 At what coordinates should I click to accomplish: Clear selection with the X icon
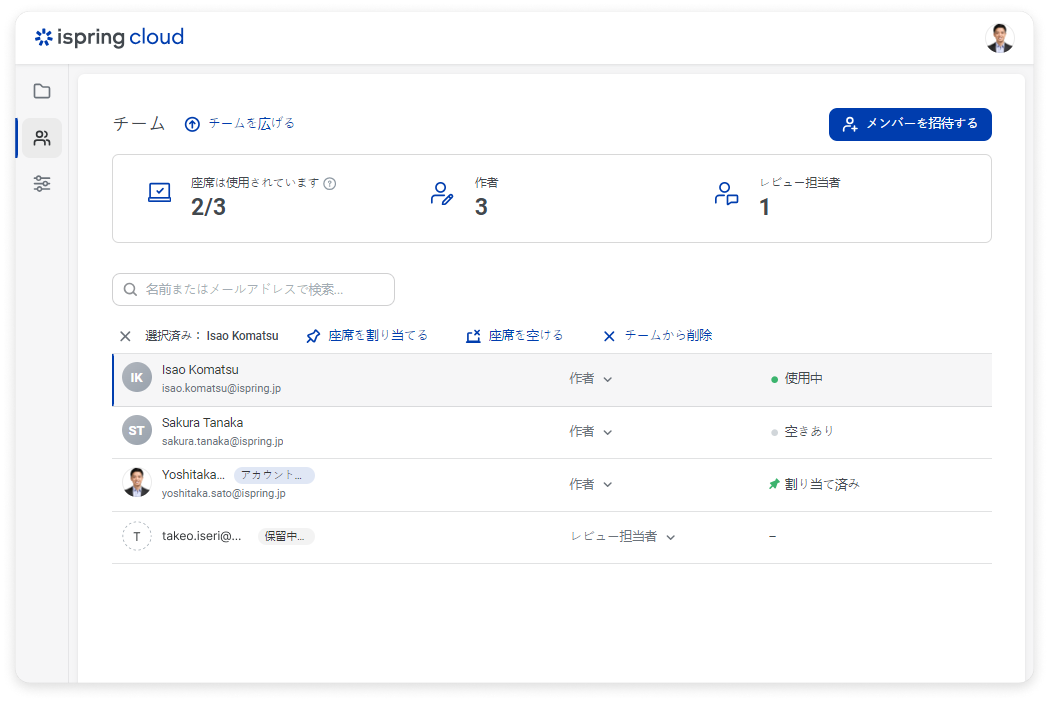tap(125, 336)
